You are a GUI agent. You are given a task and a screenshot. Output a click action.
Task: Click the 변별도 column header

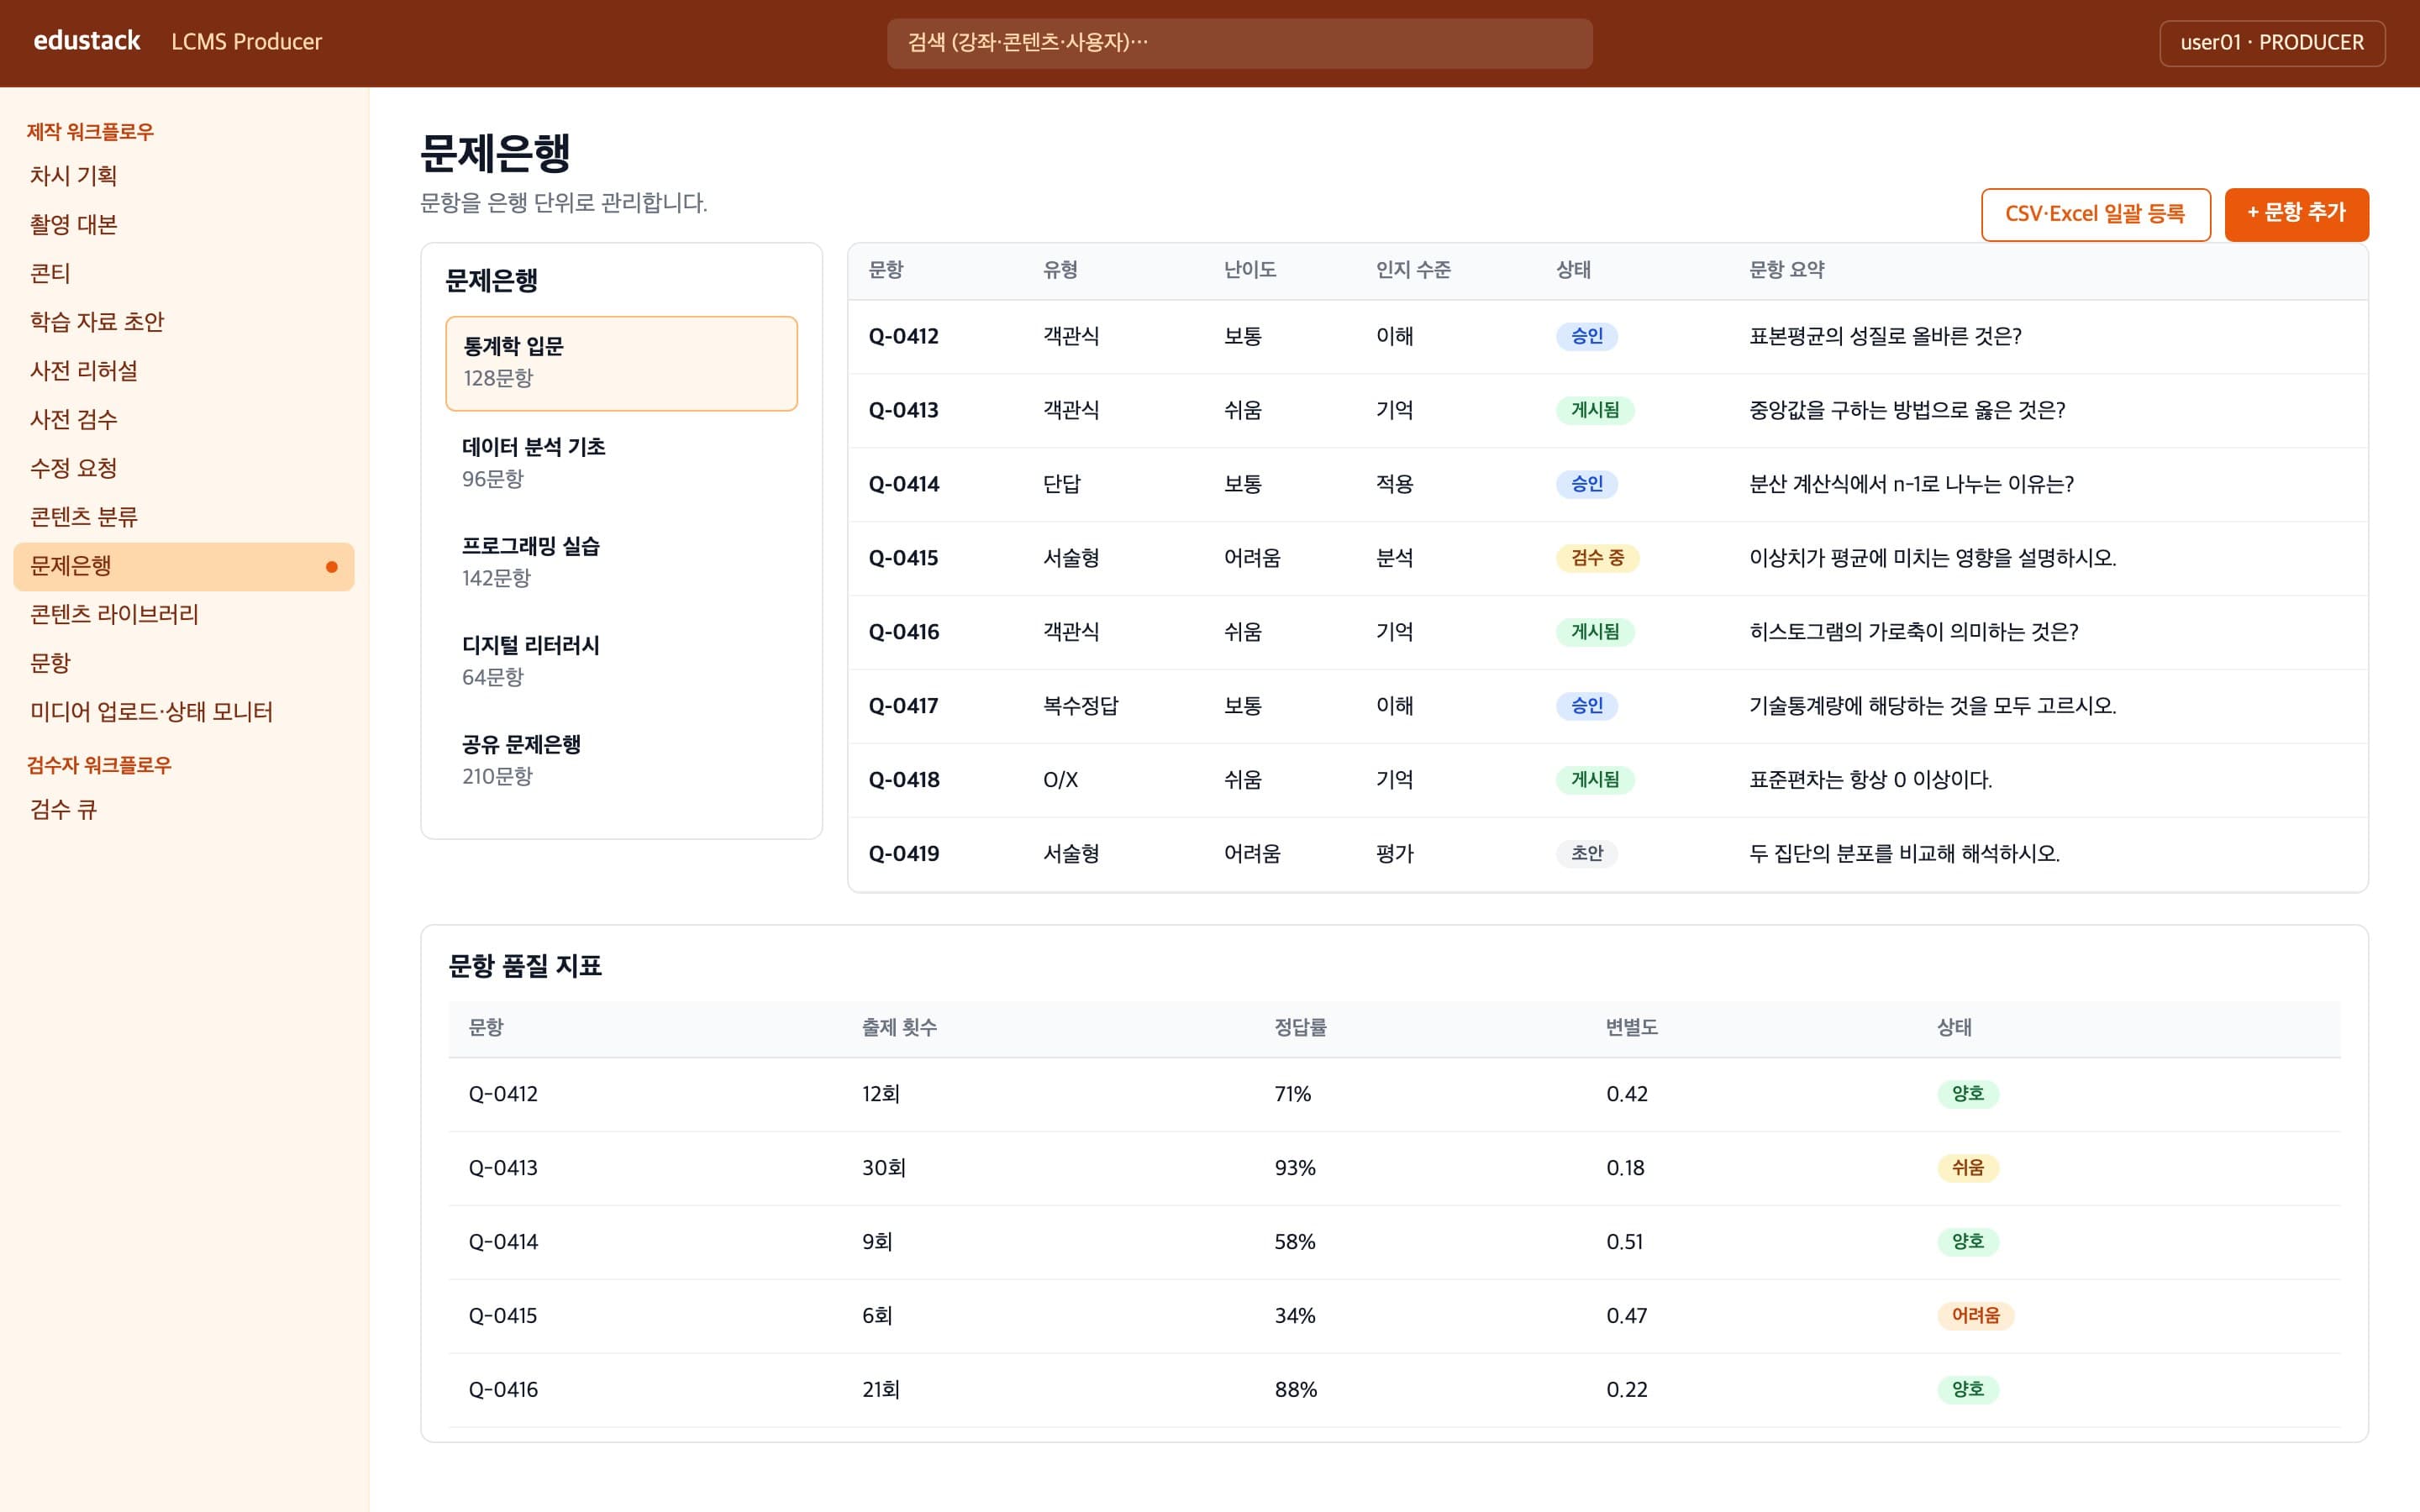coord(1631,1028)
